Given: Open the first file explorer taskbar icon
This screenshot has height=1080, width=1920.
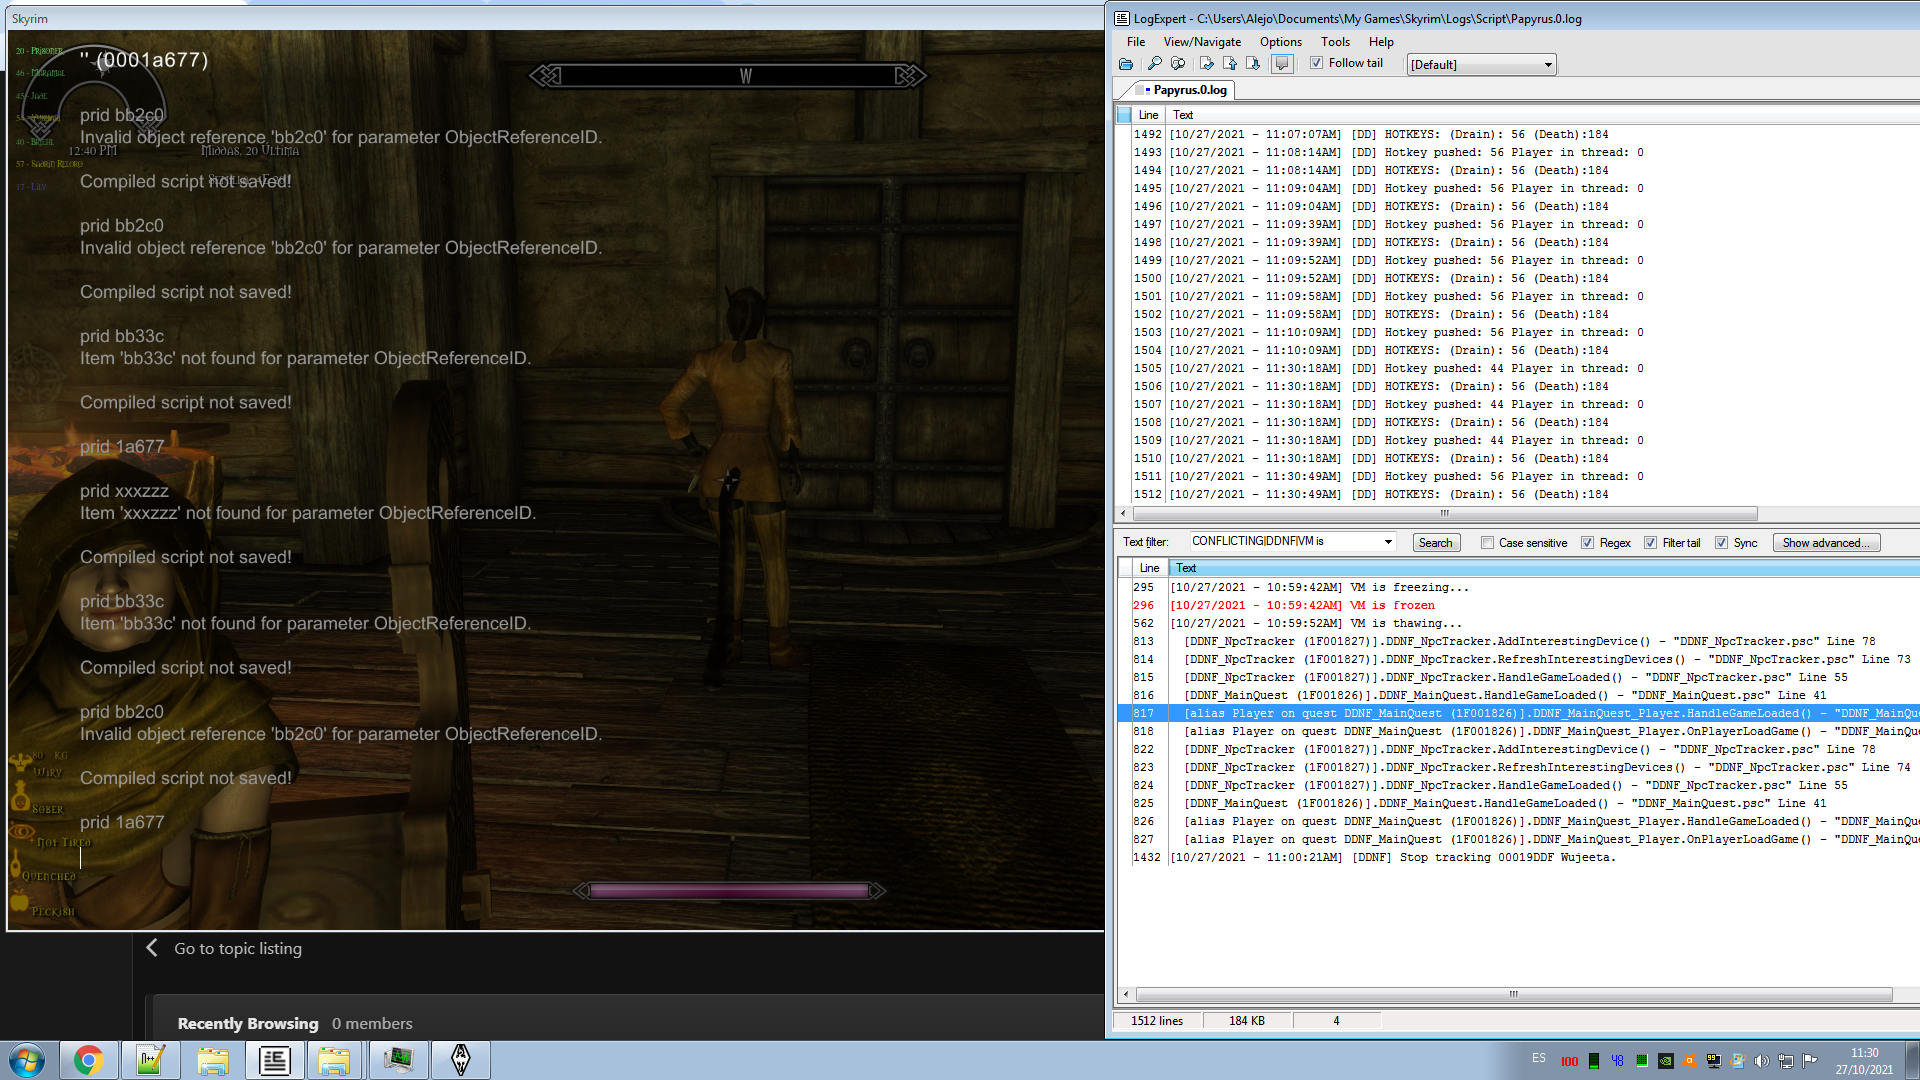Looking at the screenshot, I should click(x=213, y=1060).
